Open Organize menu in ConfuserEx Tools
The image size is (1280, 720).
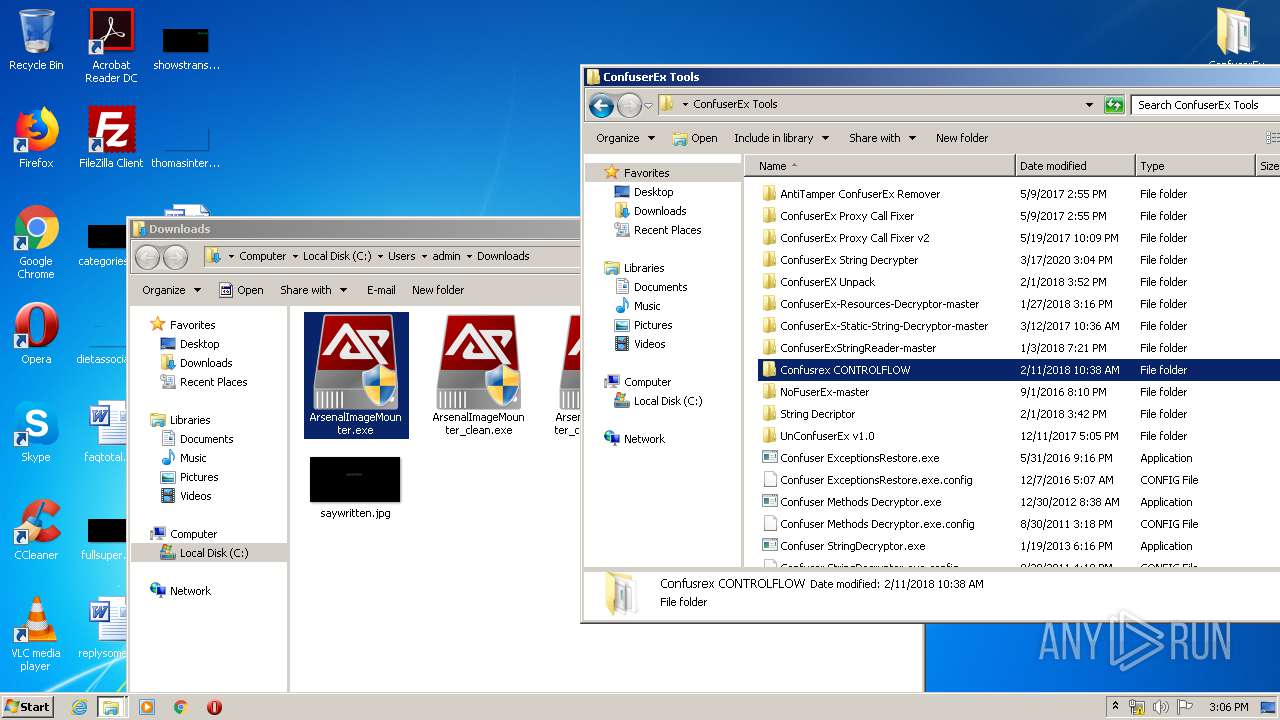(x=625, y=138)
